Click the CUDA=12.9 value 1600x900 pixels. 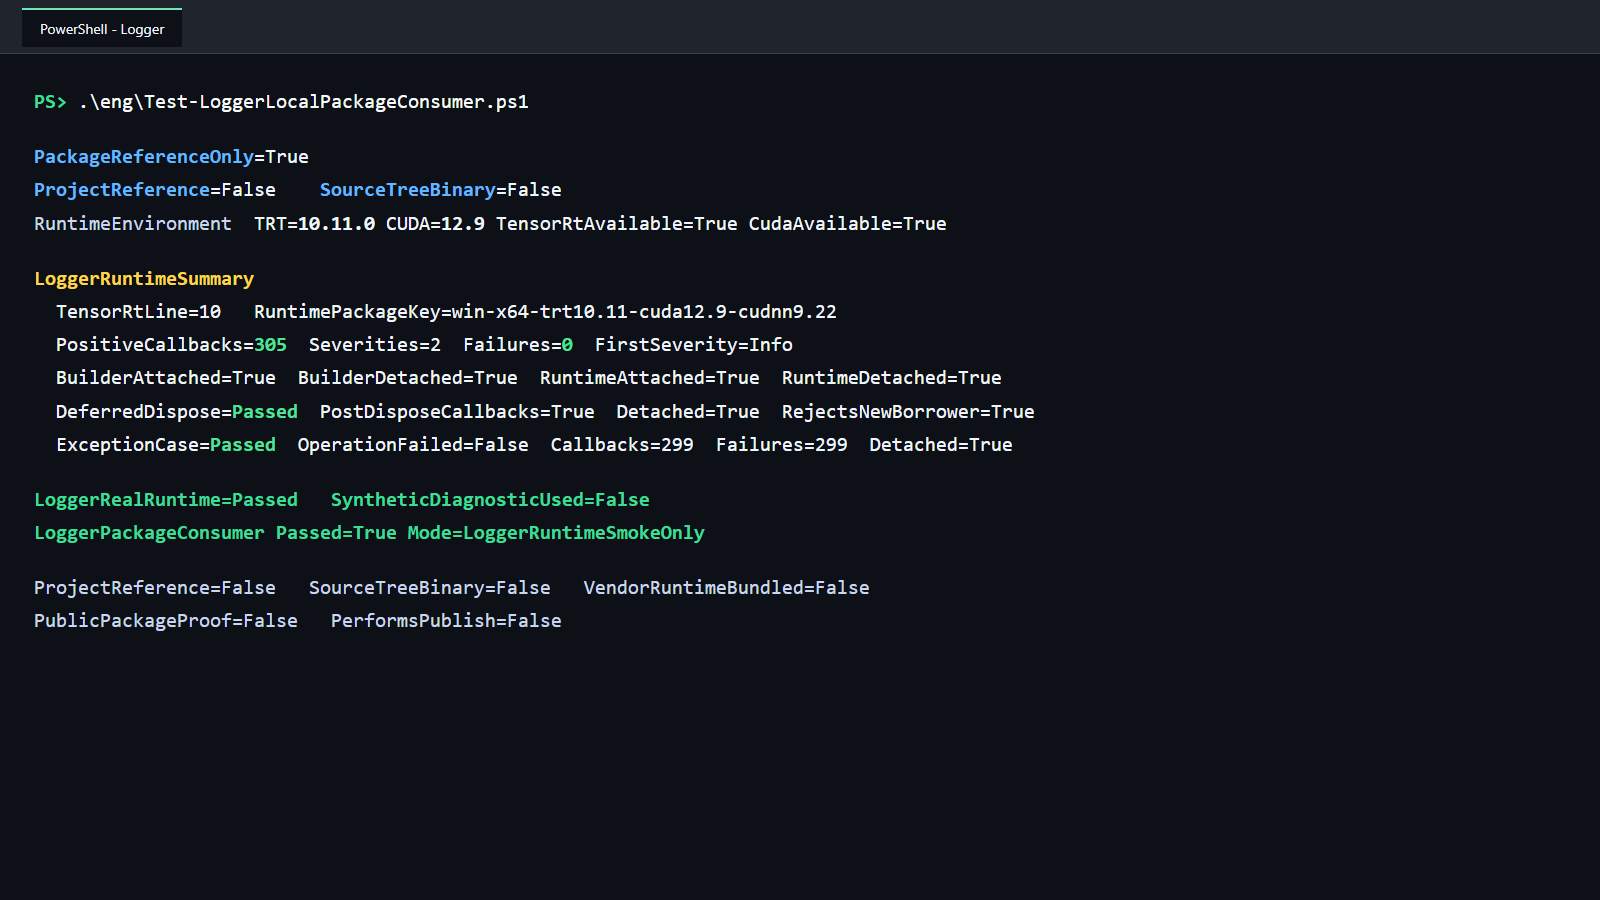click(x=435, y=224)
